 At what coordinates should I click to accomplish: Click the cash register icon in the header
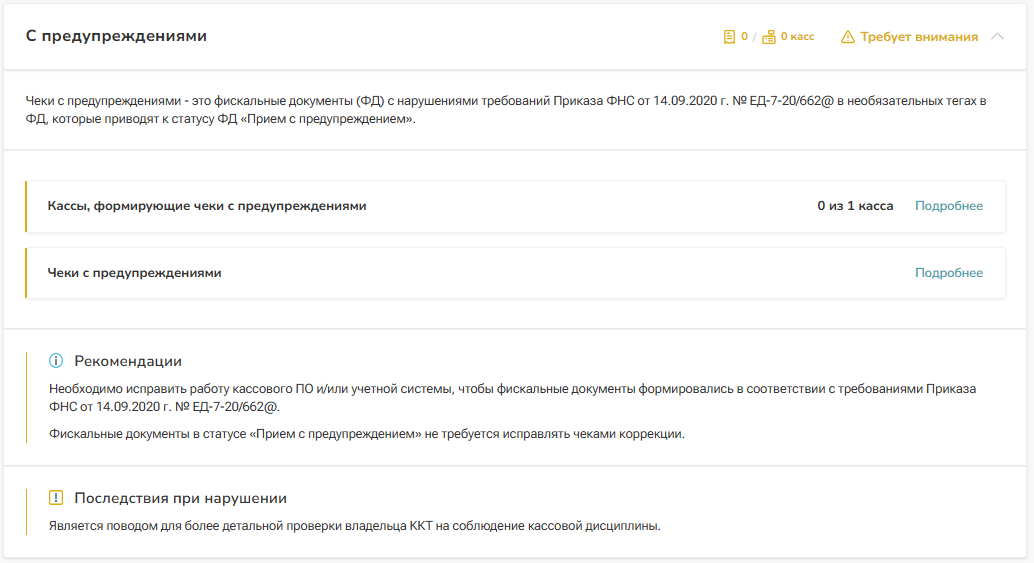click(x=769, y=37)
